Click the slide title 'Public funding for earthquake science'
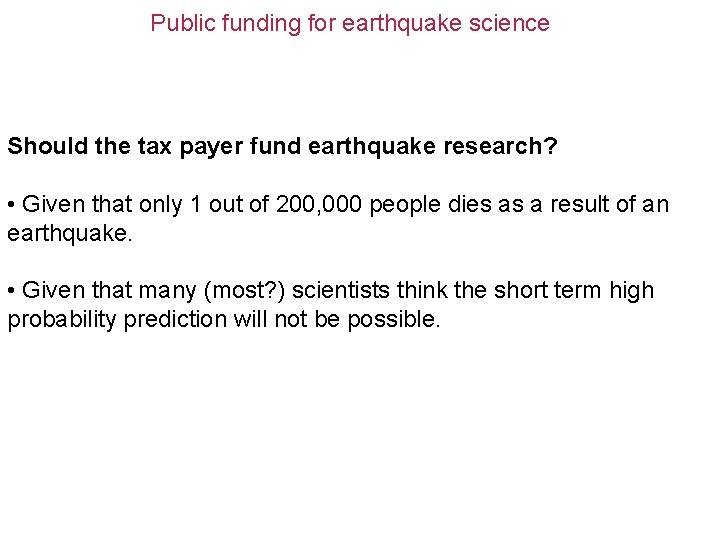Viewport: 720px width, 540px height. point(350,23)
